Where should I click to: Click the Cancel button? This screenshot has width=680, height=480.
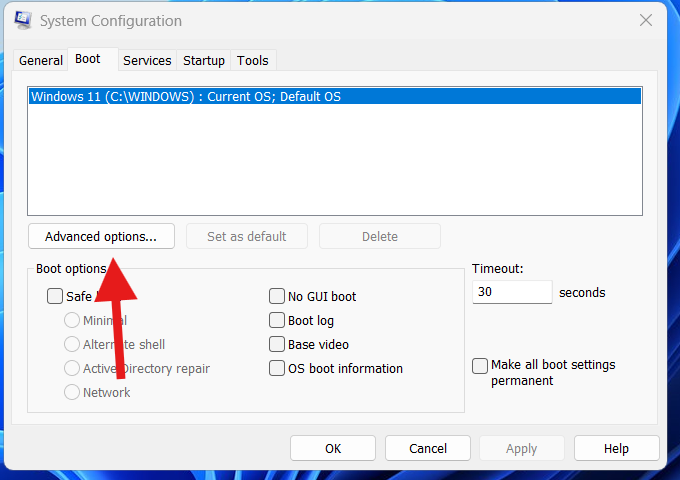(428, 448)
